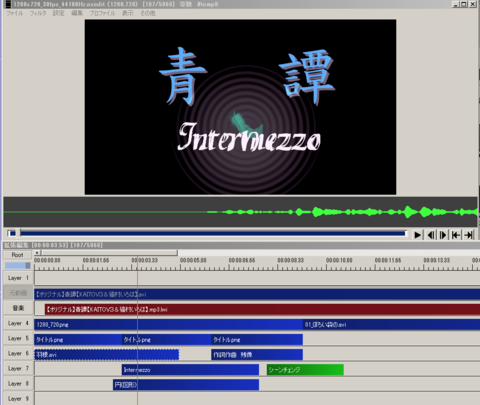
Task: Open the ファイル menu
Action: [x=15, y=13]
